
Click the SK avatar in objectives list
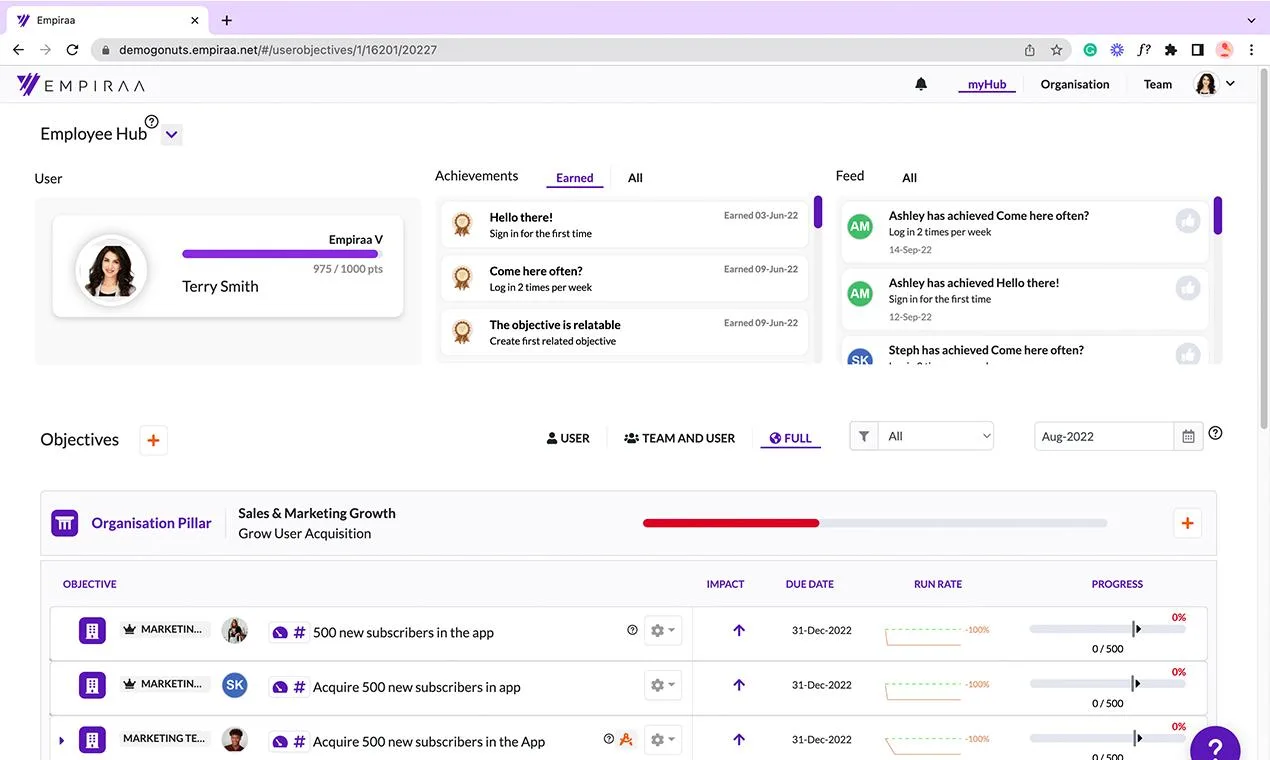click(235, 685)
